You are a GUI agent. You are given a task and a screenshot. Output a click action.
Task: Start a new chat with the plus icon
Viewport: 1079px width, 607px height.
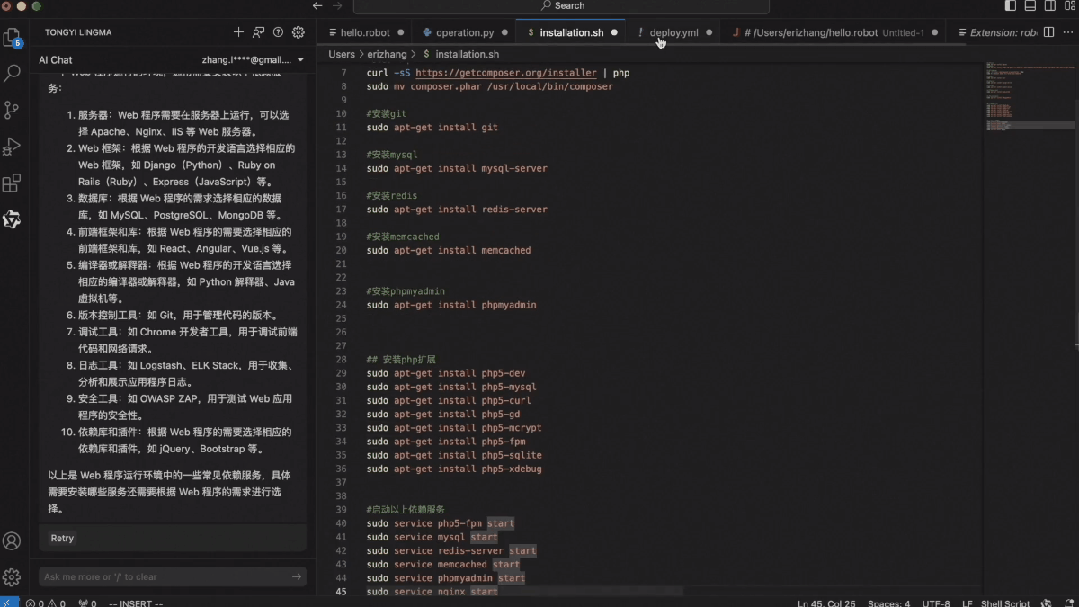[x=238, y=32]
